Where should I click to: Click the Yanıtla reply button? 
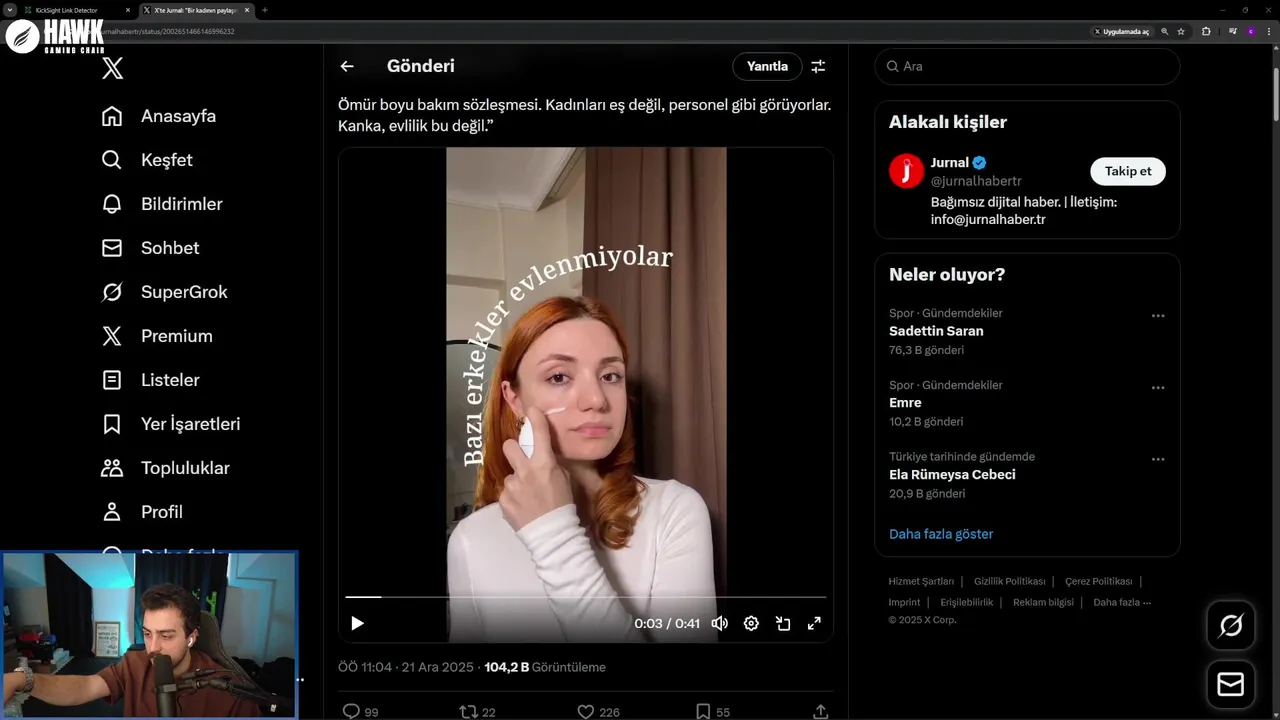tap(767, 66)
